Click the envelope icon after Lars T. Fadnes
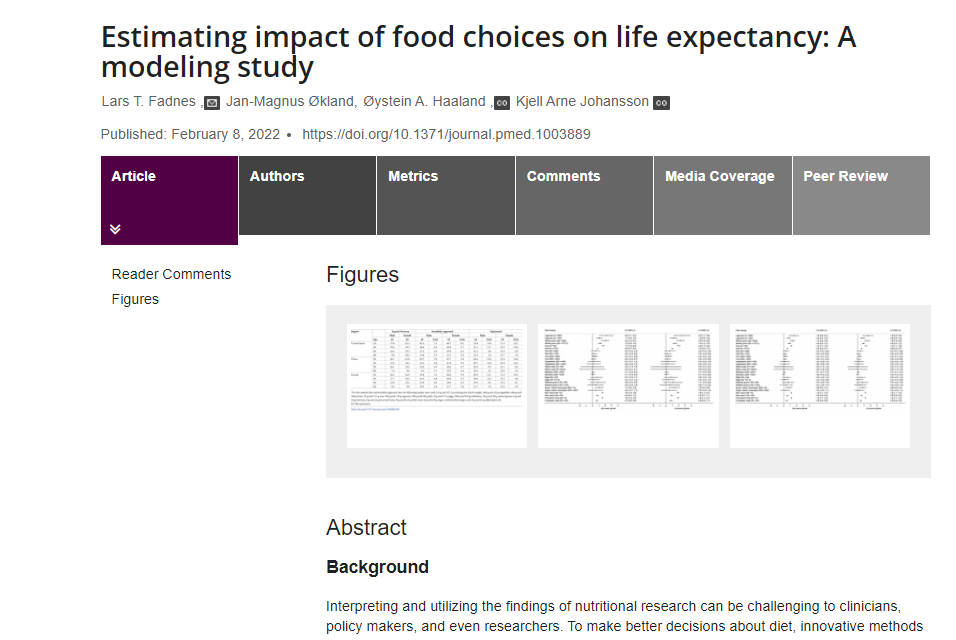956x640 pixels. [212, 103]
